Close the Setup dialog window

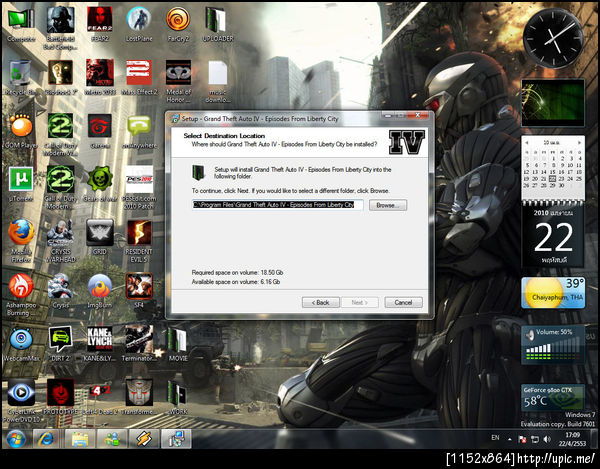pyautogui.click(x=418, y=115)
